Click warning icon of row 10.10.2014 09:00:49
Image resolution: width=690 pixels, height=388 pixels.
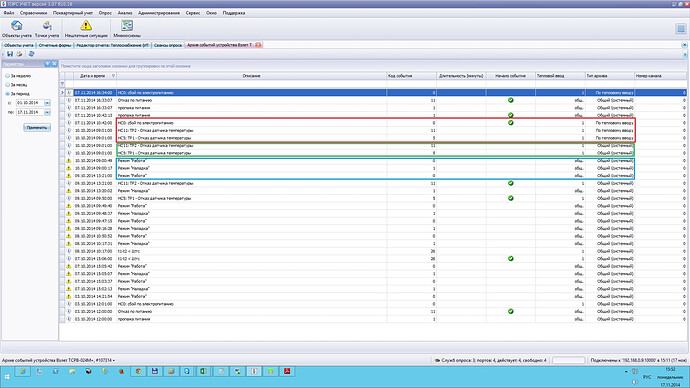(x=69, y=161)
